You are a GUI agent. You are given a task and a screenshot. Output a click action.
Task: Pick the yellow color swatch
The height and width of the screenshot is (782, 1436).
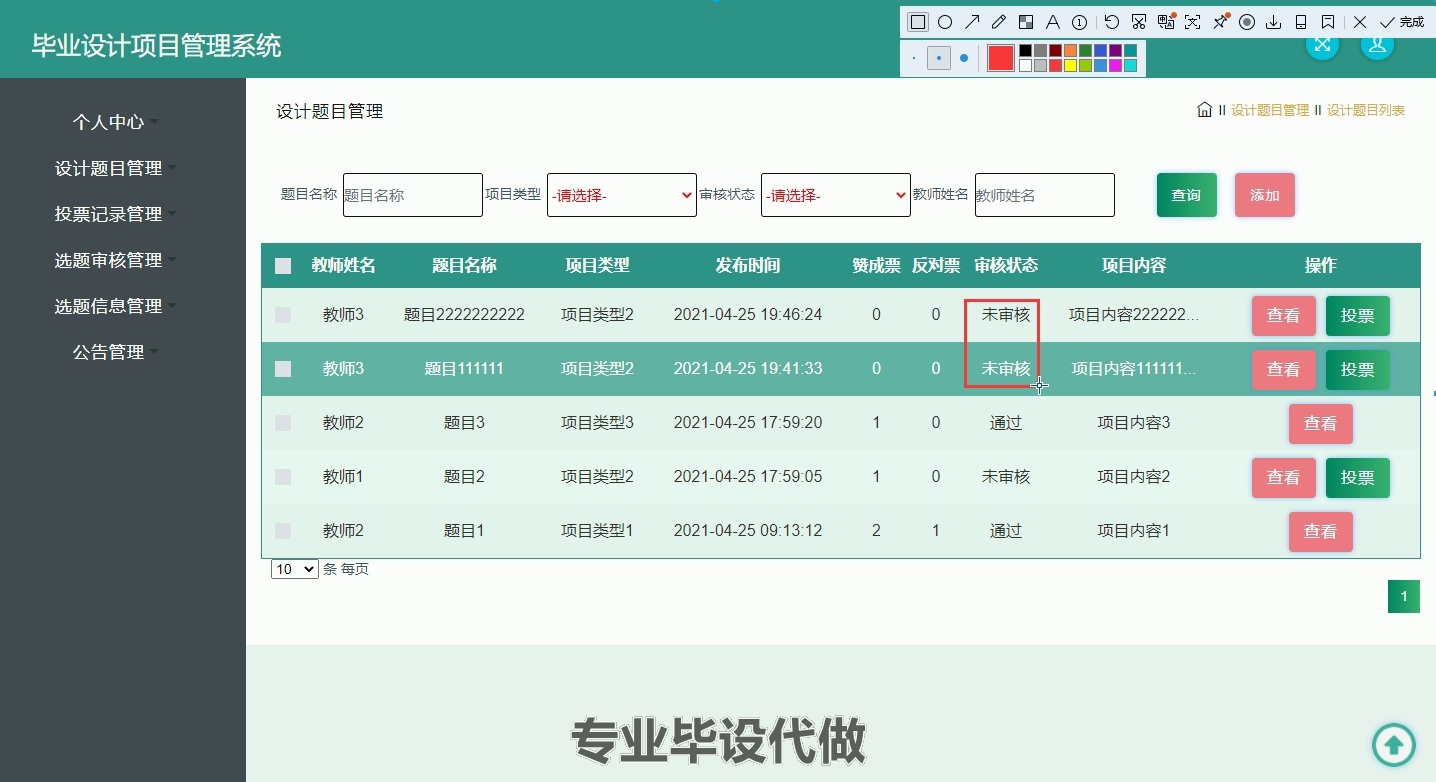(1070, 66)
